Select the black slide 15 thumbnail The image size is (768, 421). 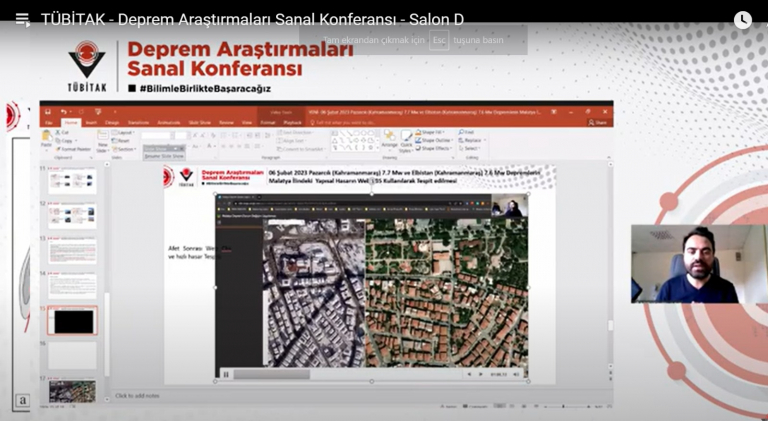click(73, 321)
